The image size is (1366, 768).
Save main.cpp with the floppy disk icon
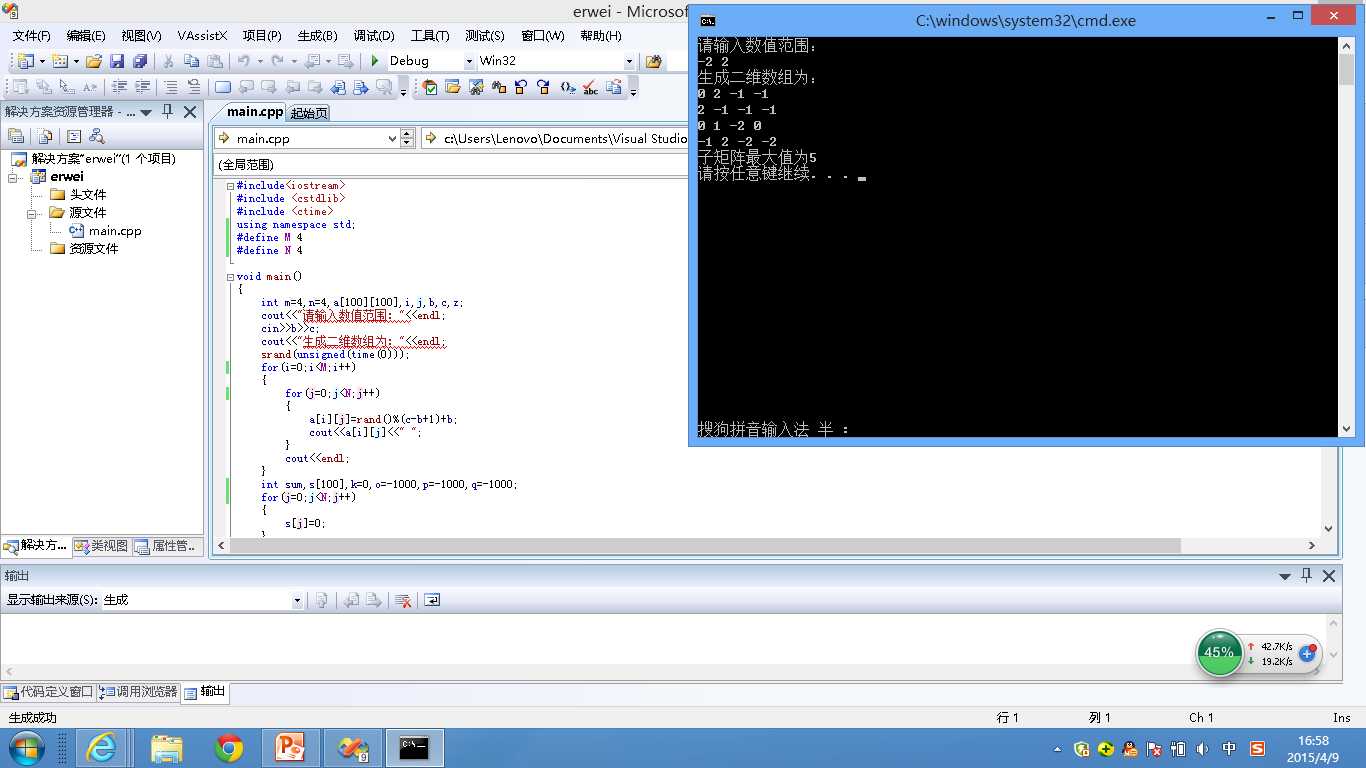point(116,61)
